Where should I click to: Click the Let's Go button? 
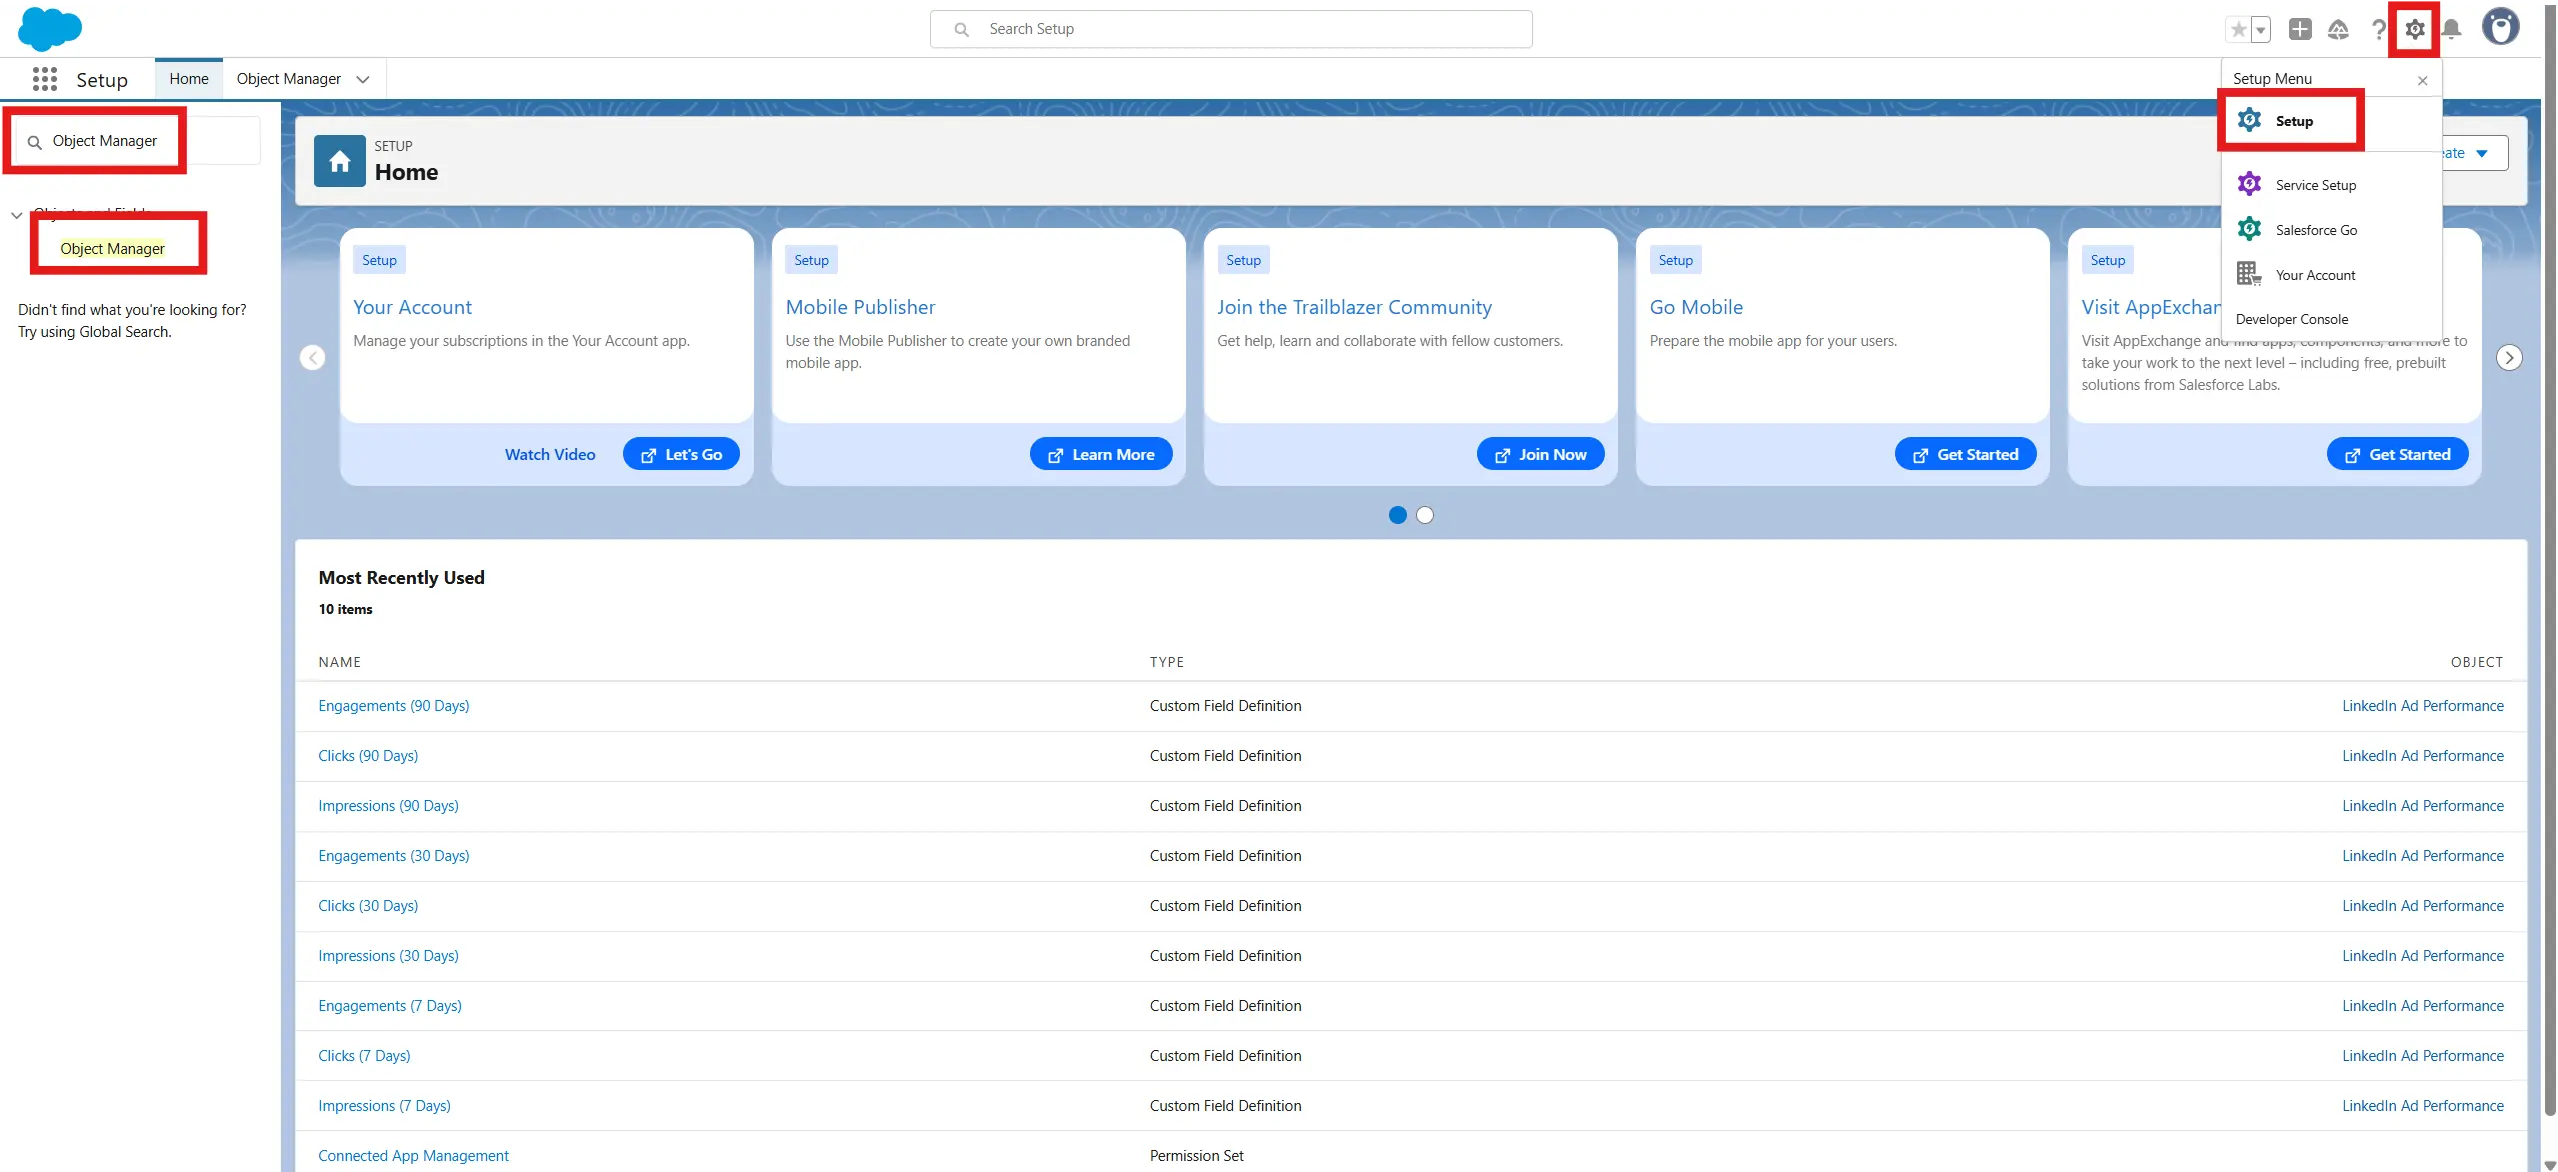coord(680,454)
